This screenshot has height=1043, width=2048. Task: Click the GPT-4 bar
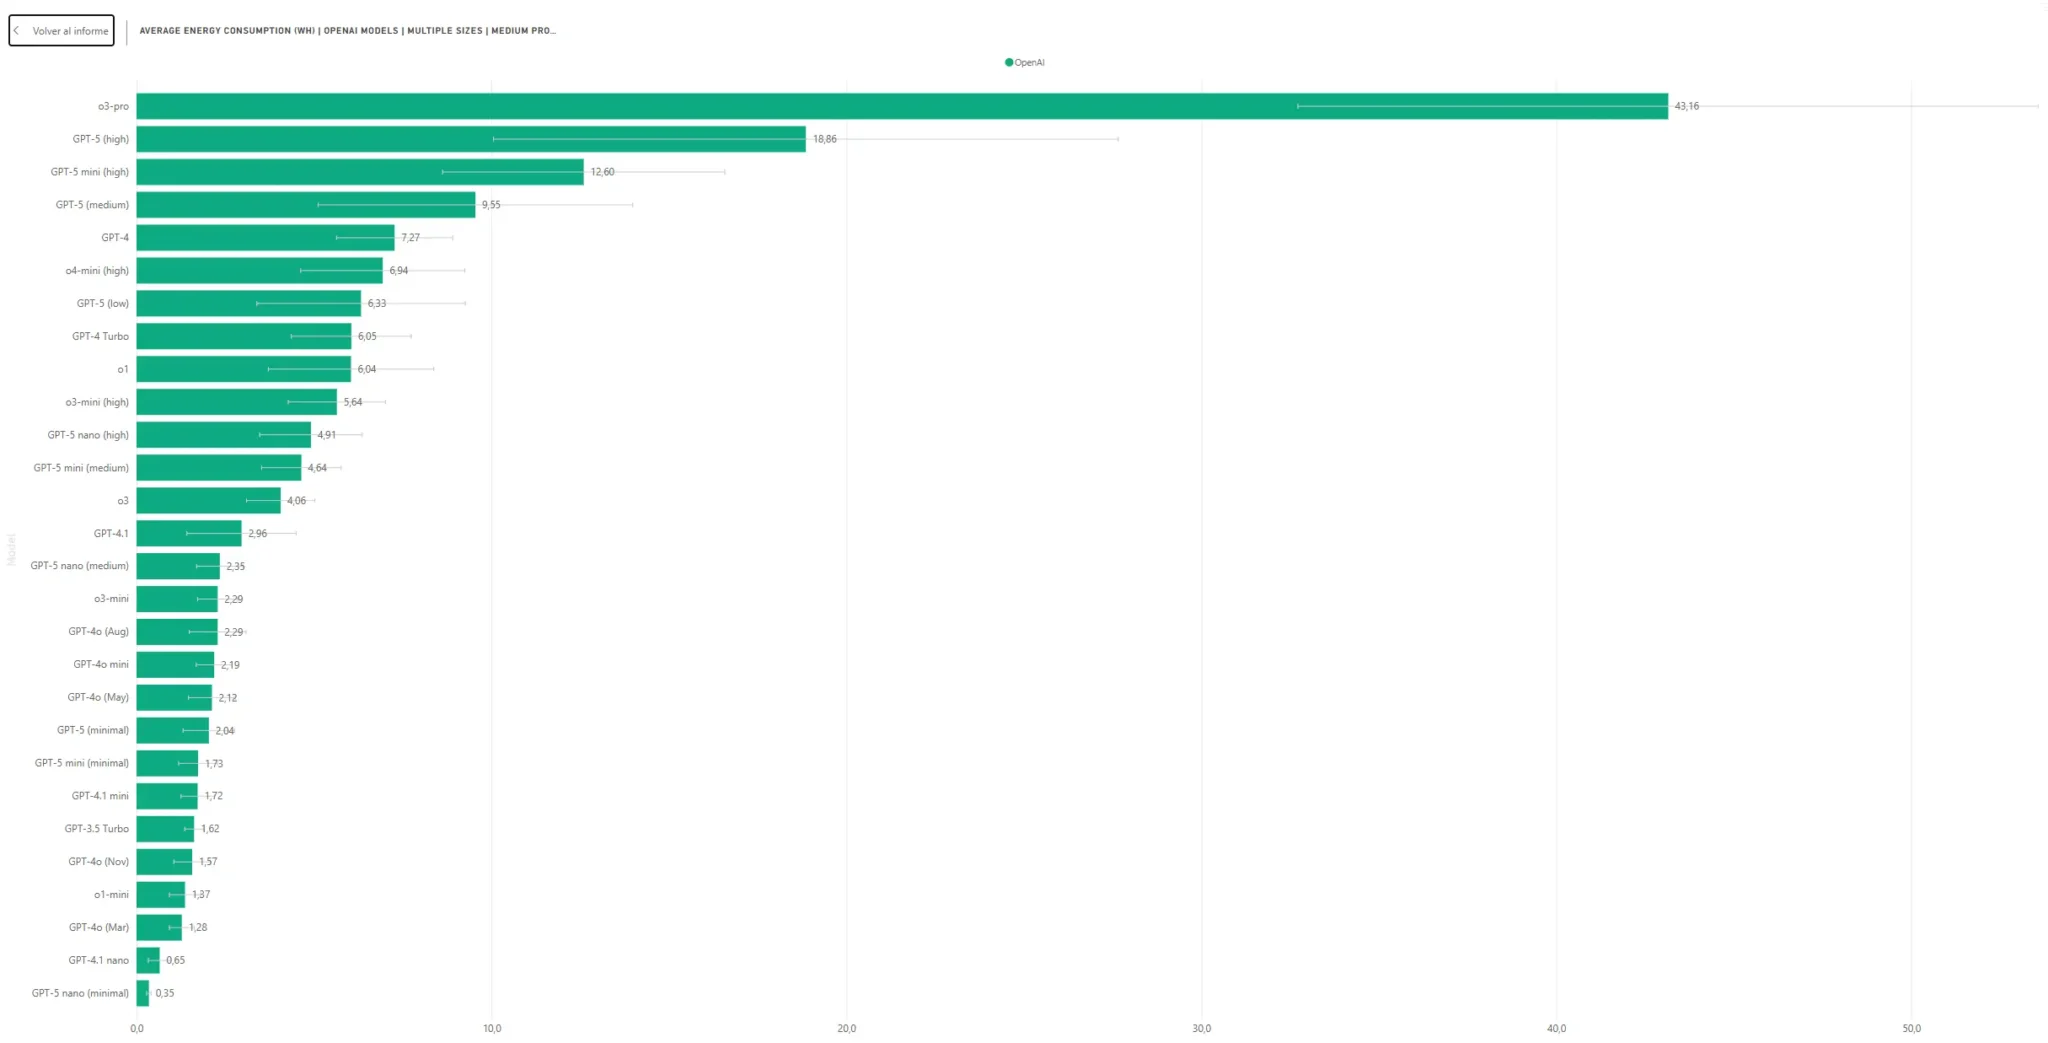coord(266,238)
